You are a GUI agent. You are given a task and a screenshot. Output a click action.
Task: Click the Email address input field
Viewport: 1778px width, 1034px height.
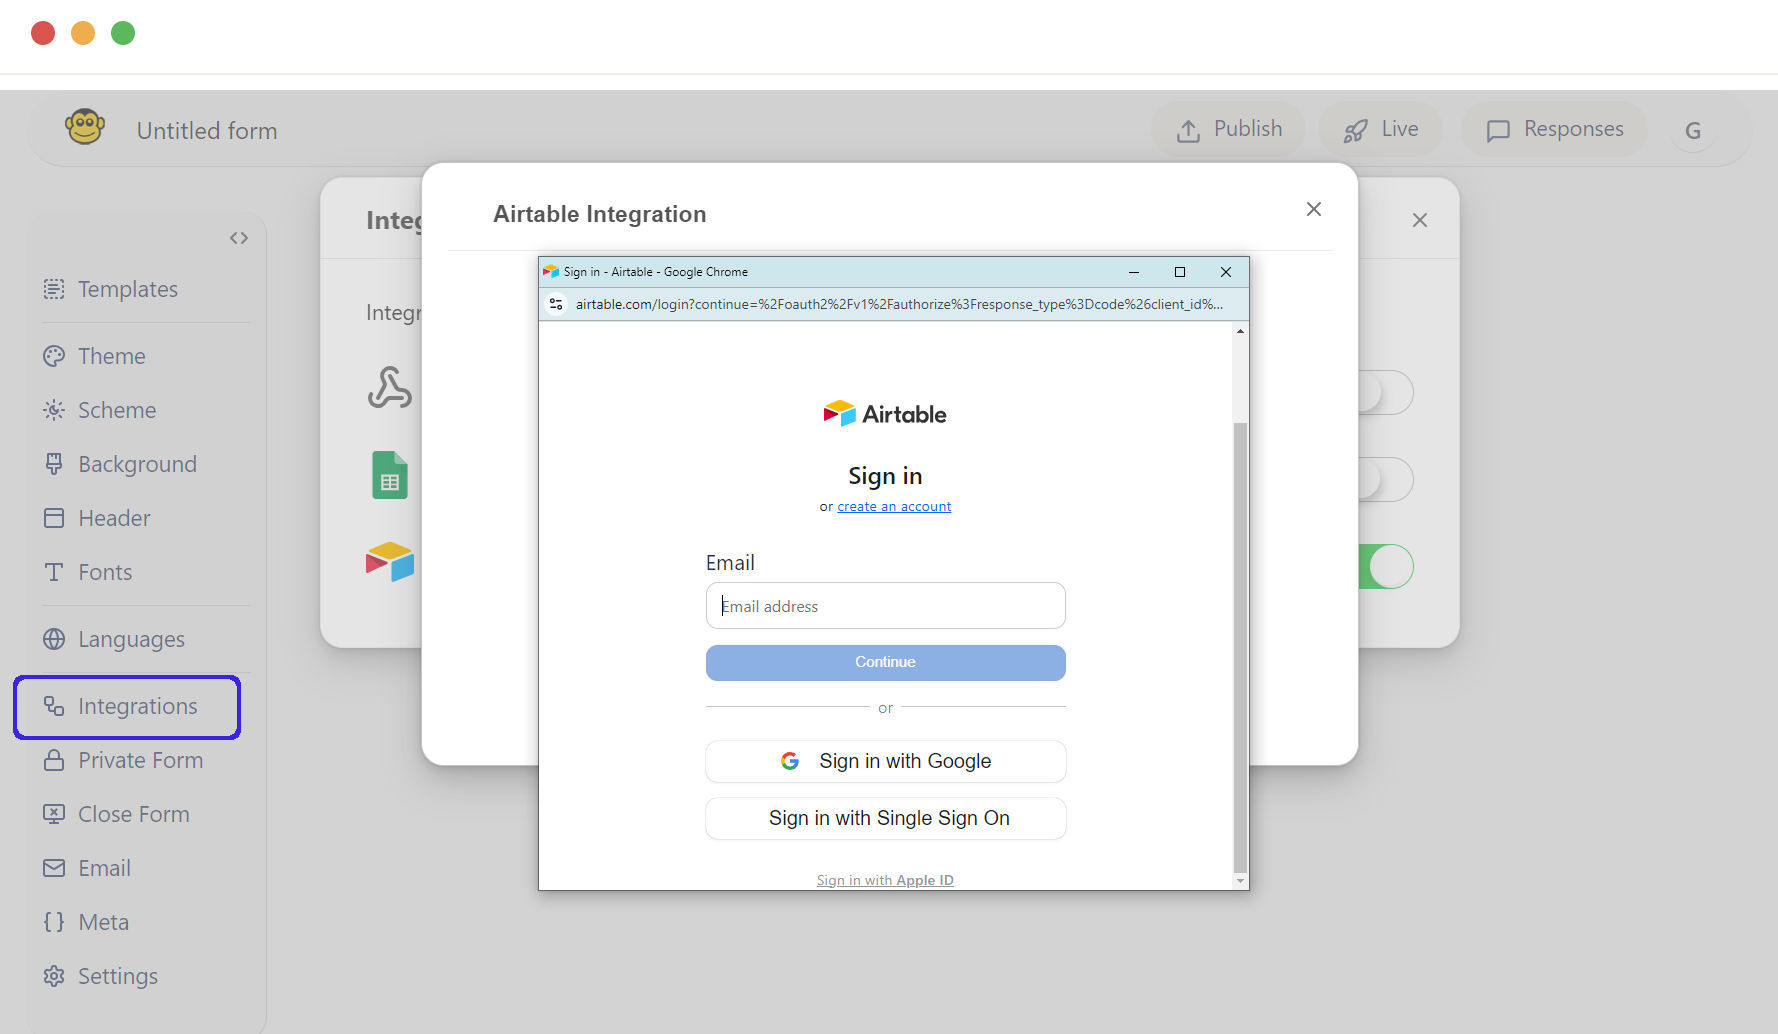[x=885, y=606]
